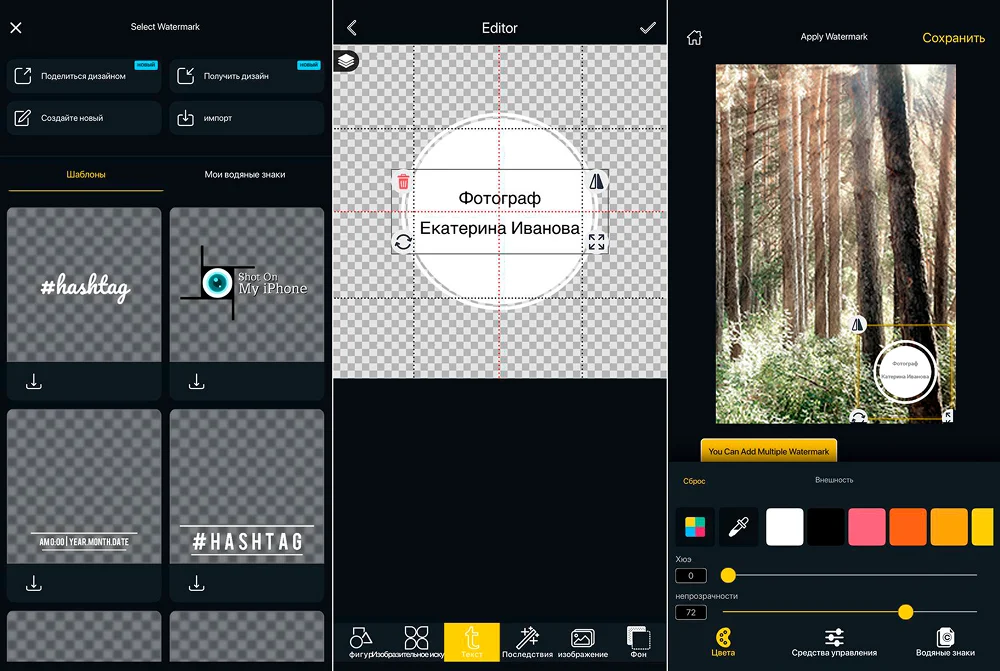Choose the white color swatch
1000x671 pixels.
tap(784, 527)
